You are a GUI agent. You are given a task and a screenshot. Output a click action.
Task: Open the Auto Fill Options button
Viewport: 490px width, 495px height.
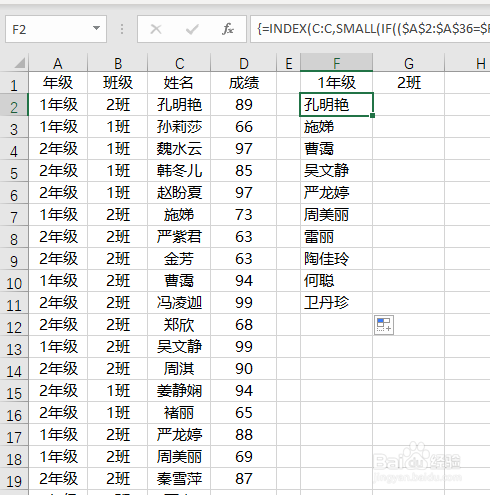click(384, 325)
